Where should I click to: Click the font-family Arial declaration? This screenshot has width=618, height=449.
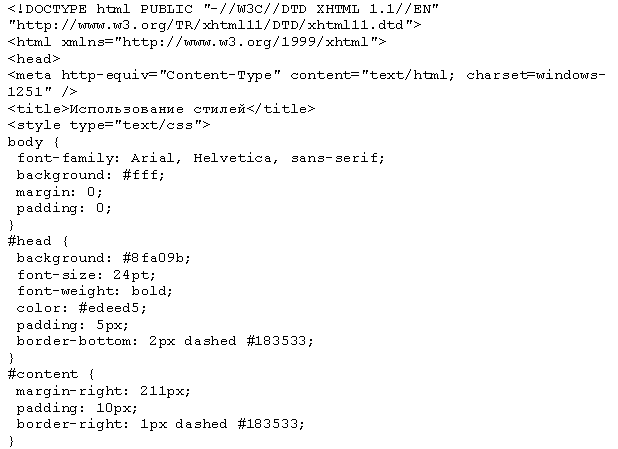(x=201, y=158)
